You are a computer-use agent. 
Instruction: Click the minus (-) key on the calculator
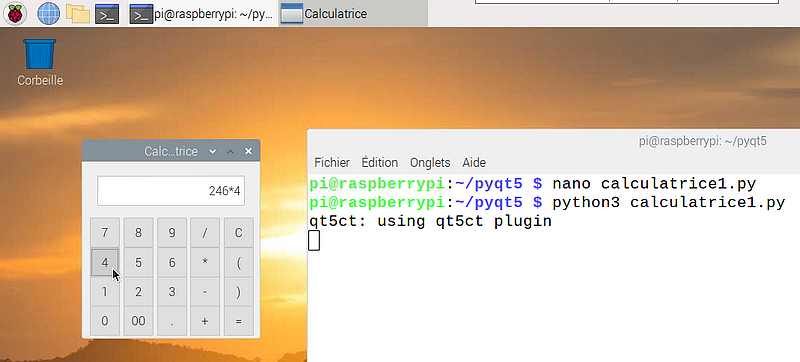(x=205, y=292)
